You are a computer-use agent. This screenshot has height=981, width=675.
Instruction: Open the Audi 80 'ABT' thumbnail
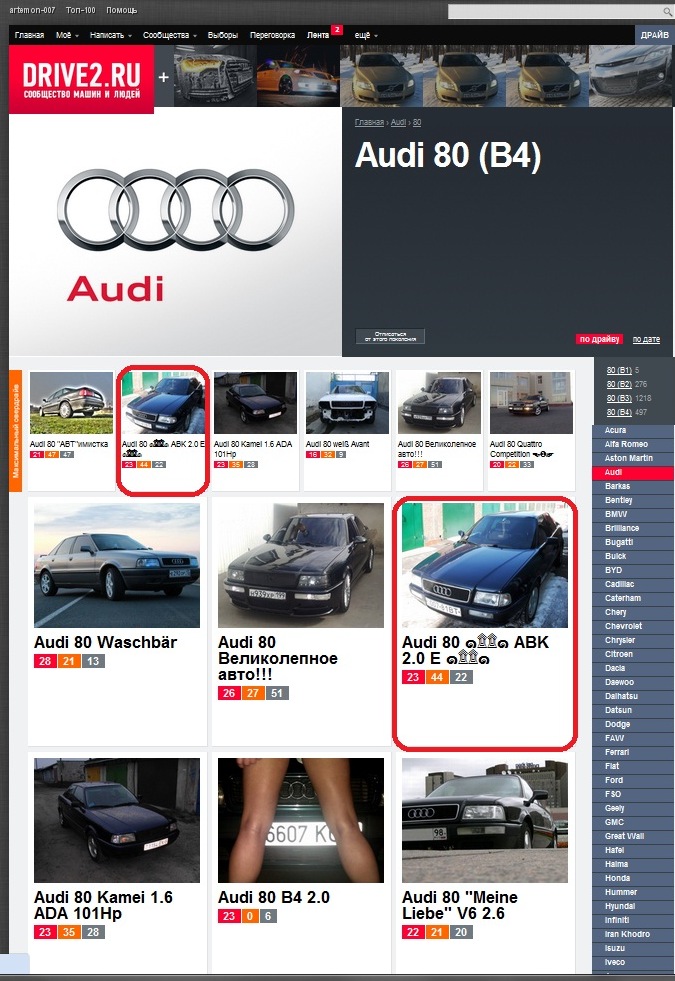click(71, 402)
